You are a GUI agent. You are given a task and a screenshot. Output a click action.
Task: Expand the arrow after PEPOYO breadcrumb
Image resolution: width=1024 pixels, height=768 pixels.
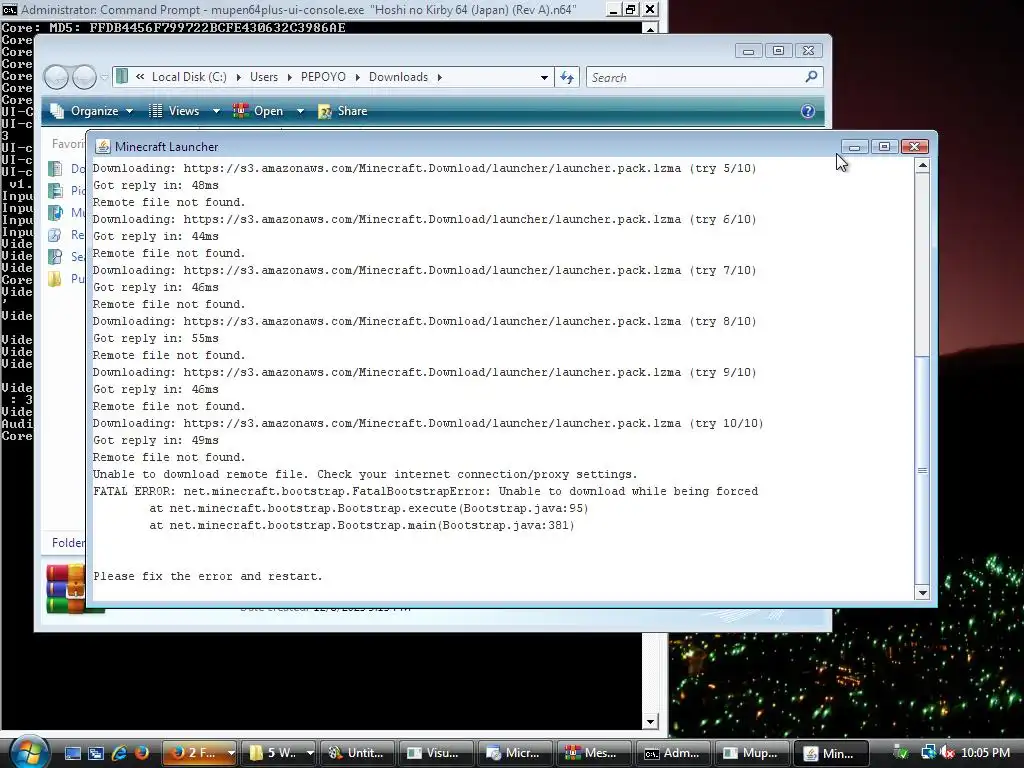357,77
